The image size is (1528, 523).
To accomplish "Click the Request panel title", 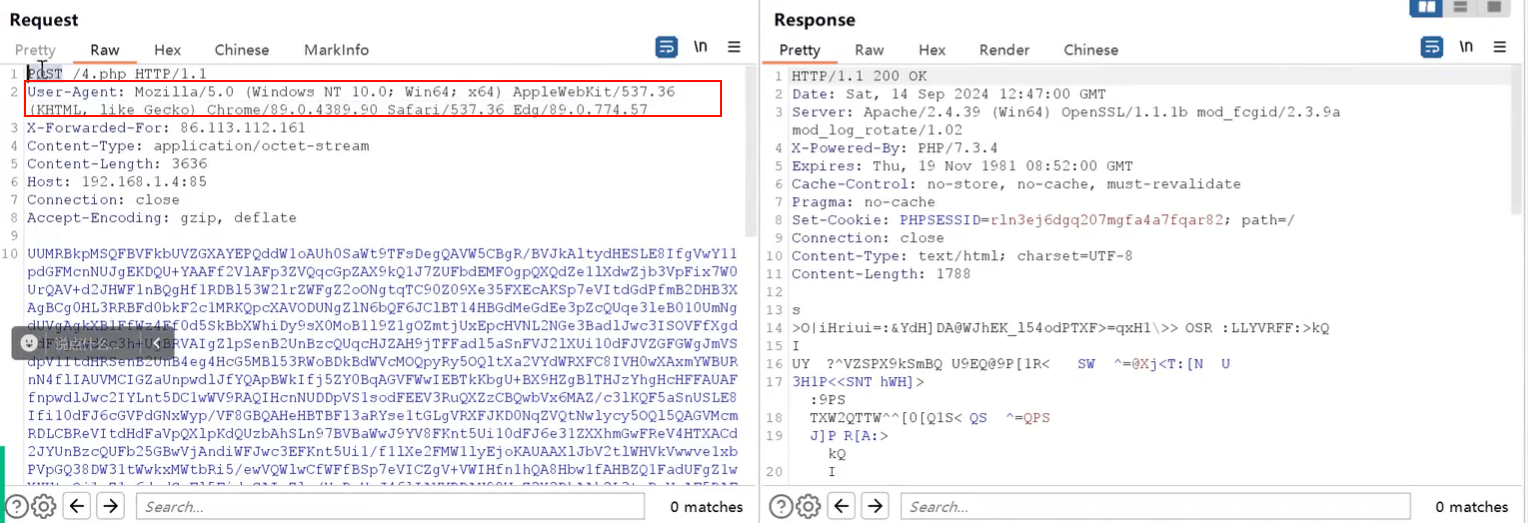I will (44, 20).
